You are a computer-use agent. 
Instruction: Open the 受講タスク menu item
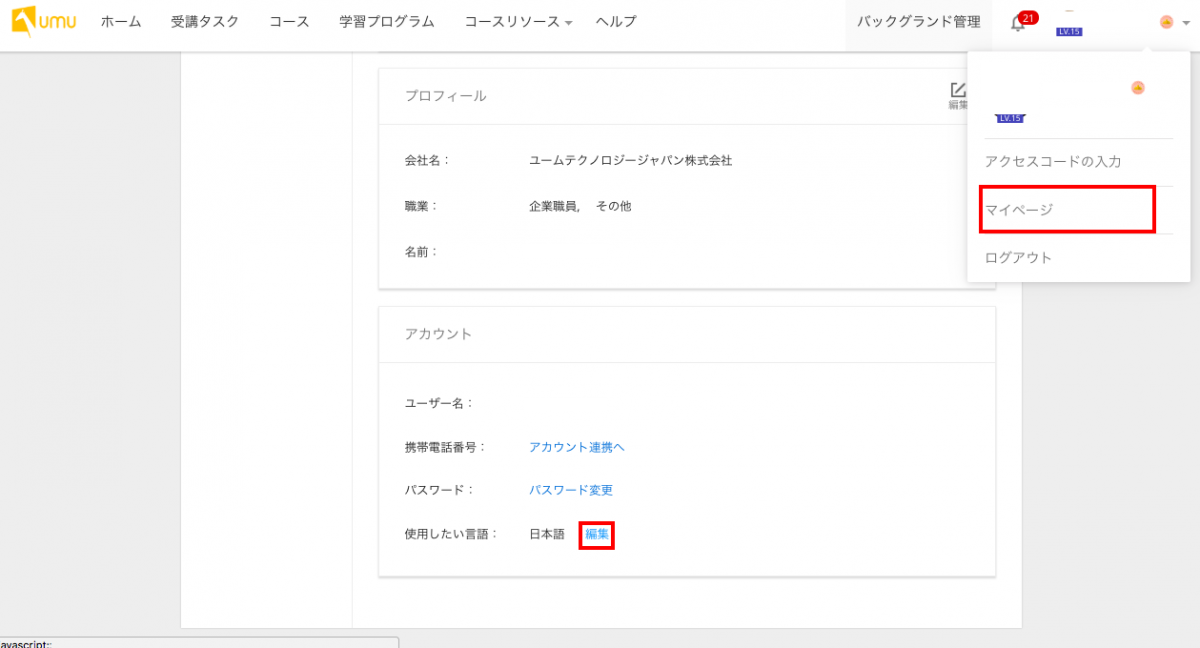tap(204, 21)
